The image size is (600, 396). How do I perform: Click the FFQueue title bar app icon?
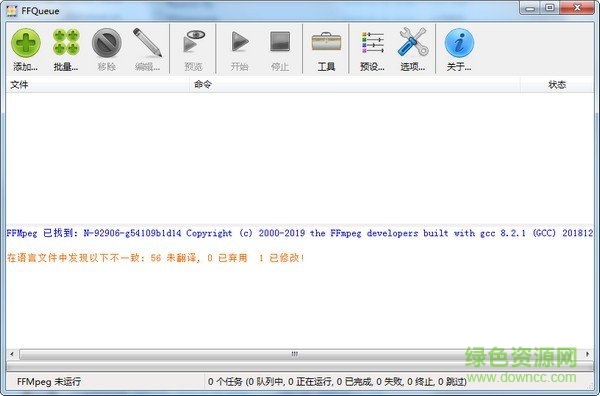pos(11,11)
